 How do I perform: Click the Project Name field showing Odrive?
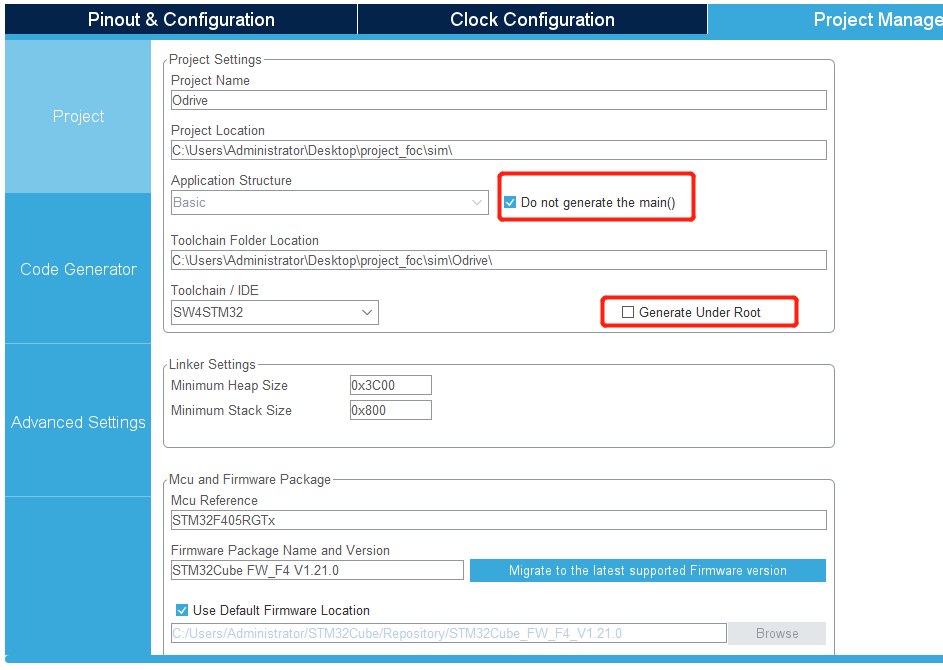click(x=497, y=100)
